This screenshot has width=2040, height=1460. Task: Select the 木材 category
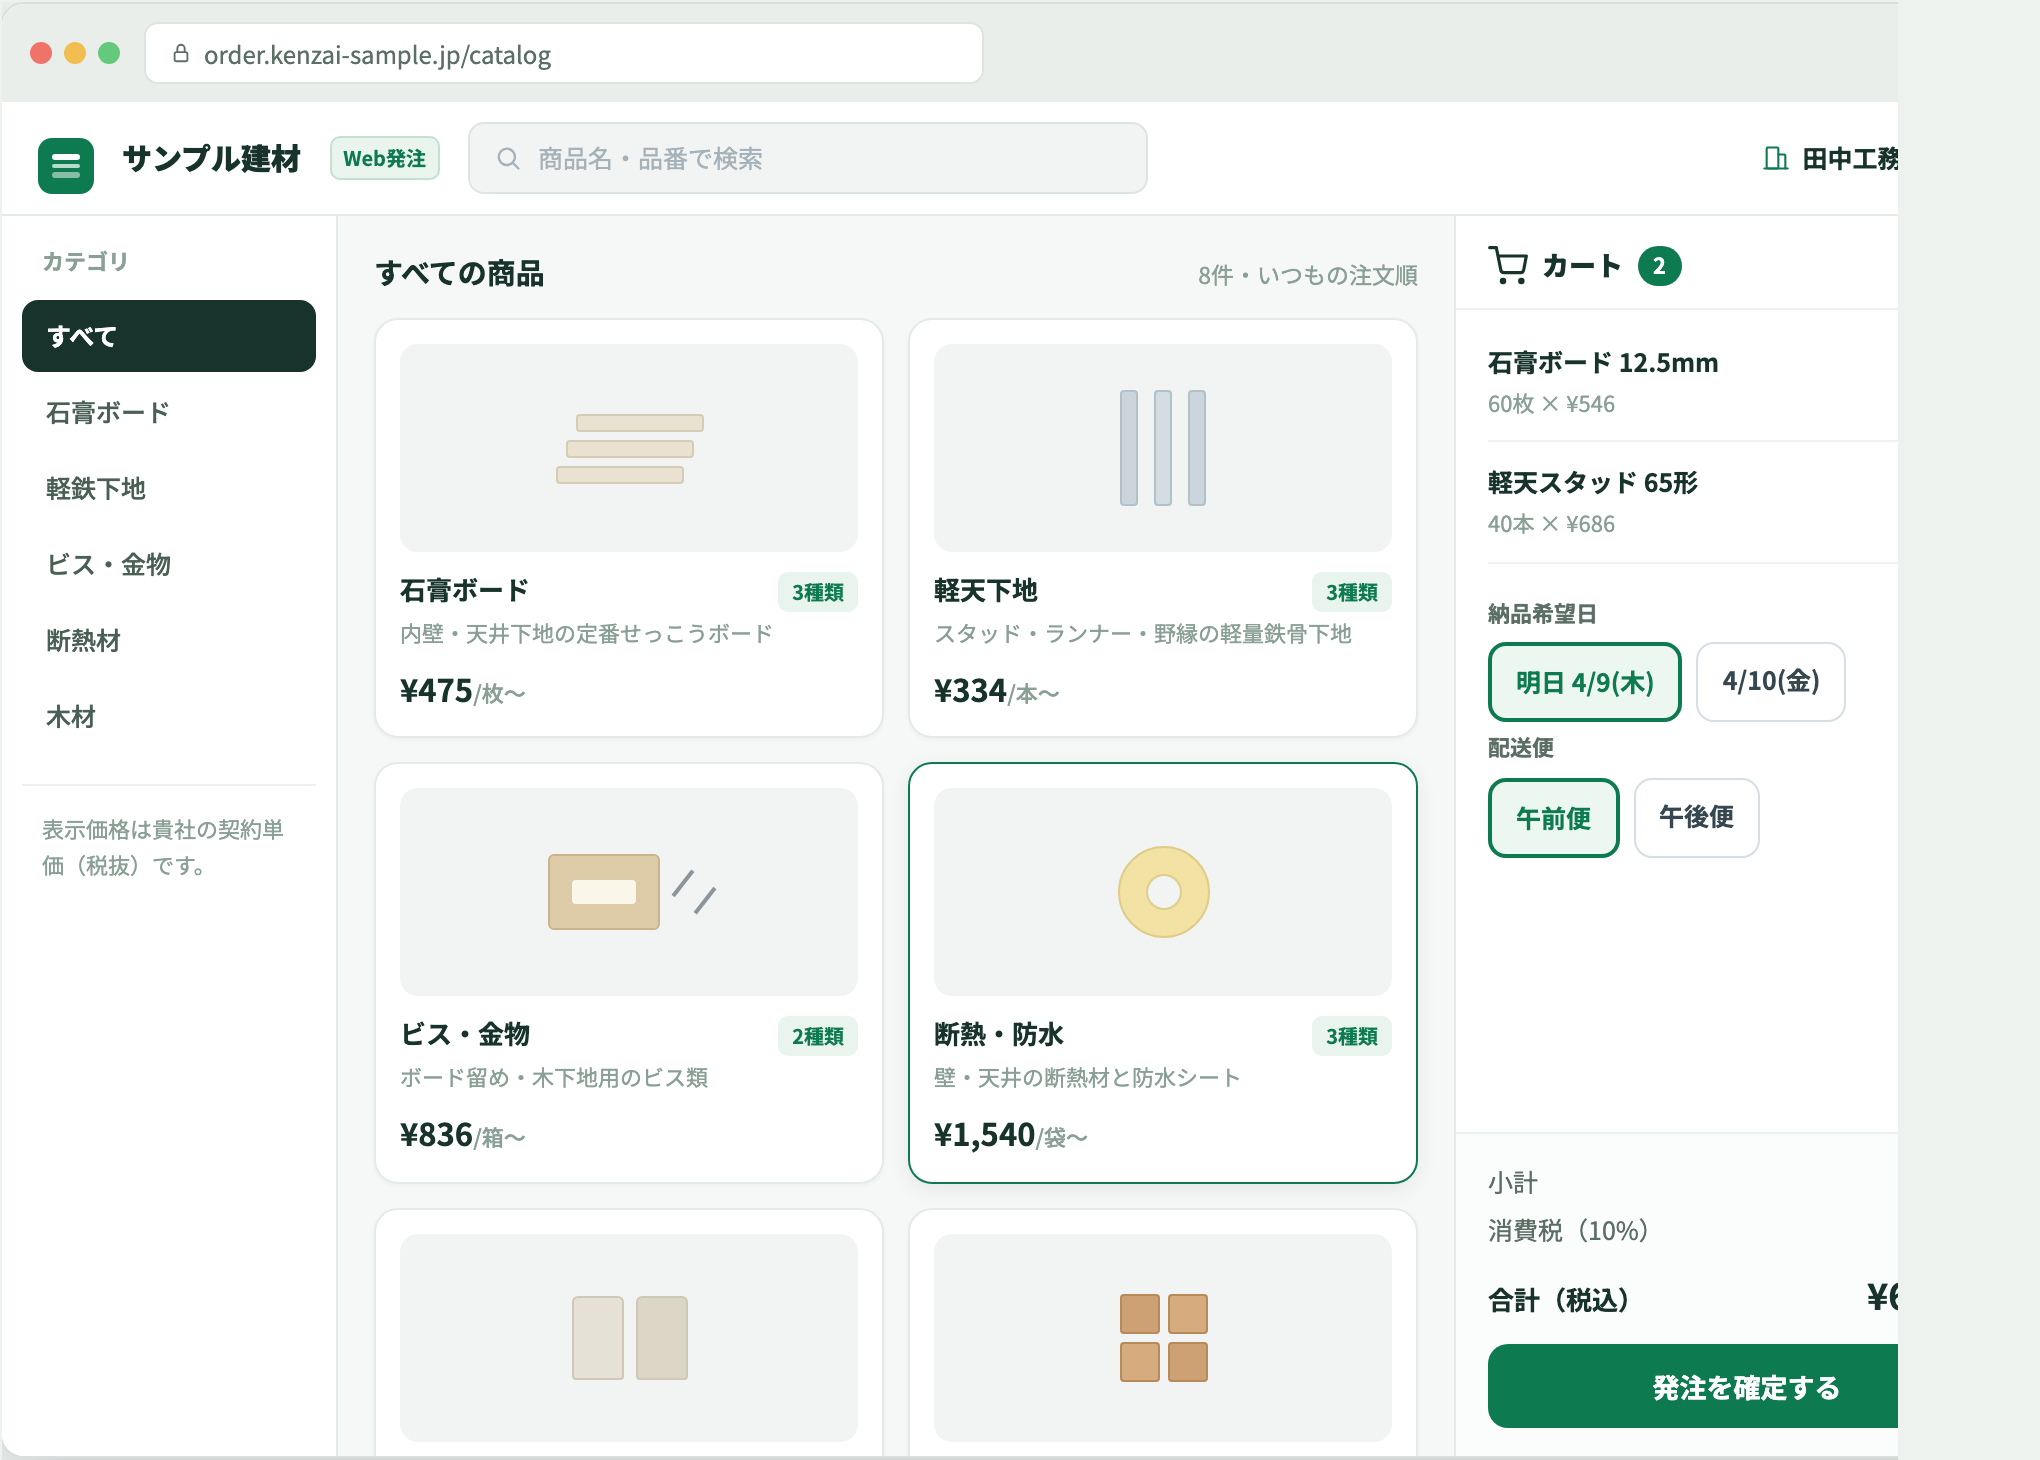[169, 716]
